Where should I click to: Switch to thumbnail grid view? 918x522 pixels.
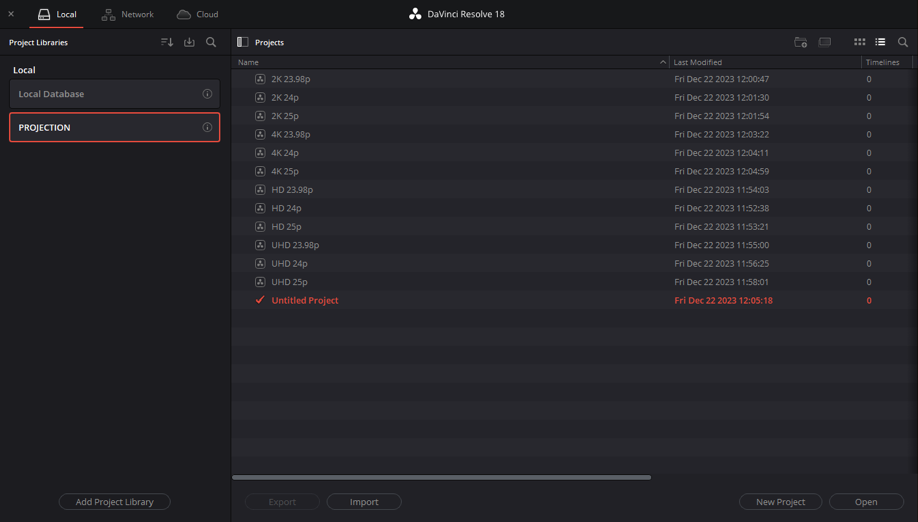click(859, 42)
